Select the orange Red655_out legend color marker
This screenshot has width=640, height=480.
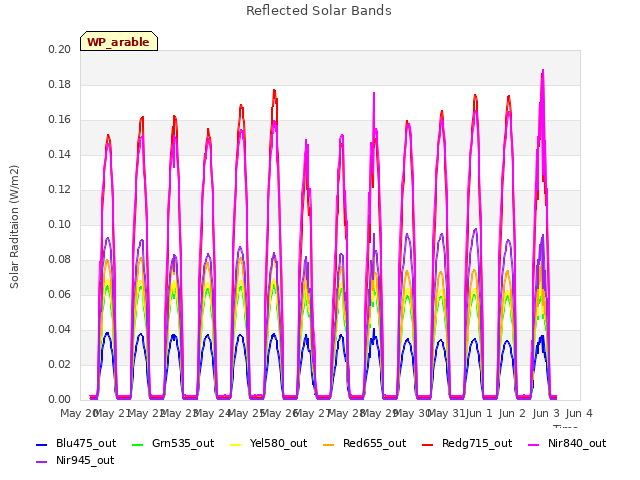(x=329, y=444)
